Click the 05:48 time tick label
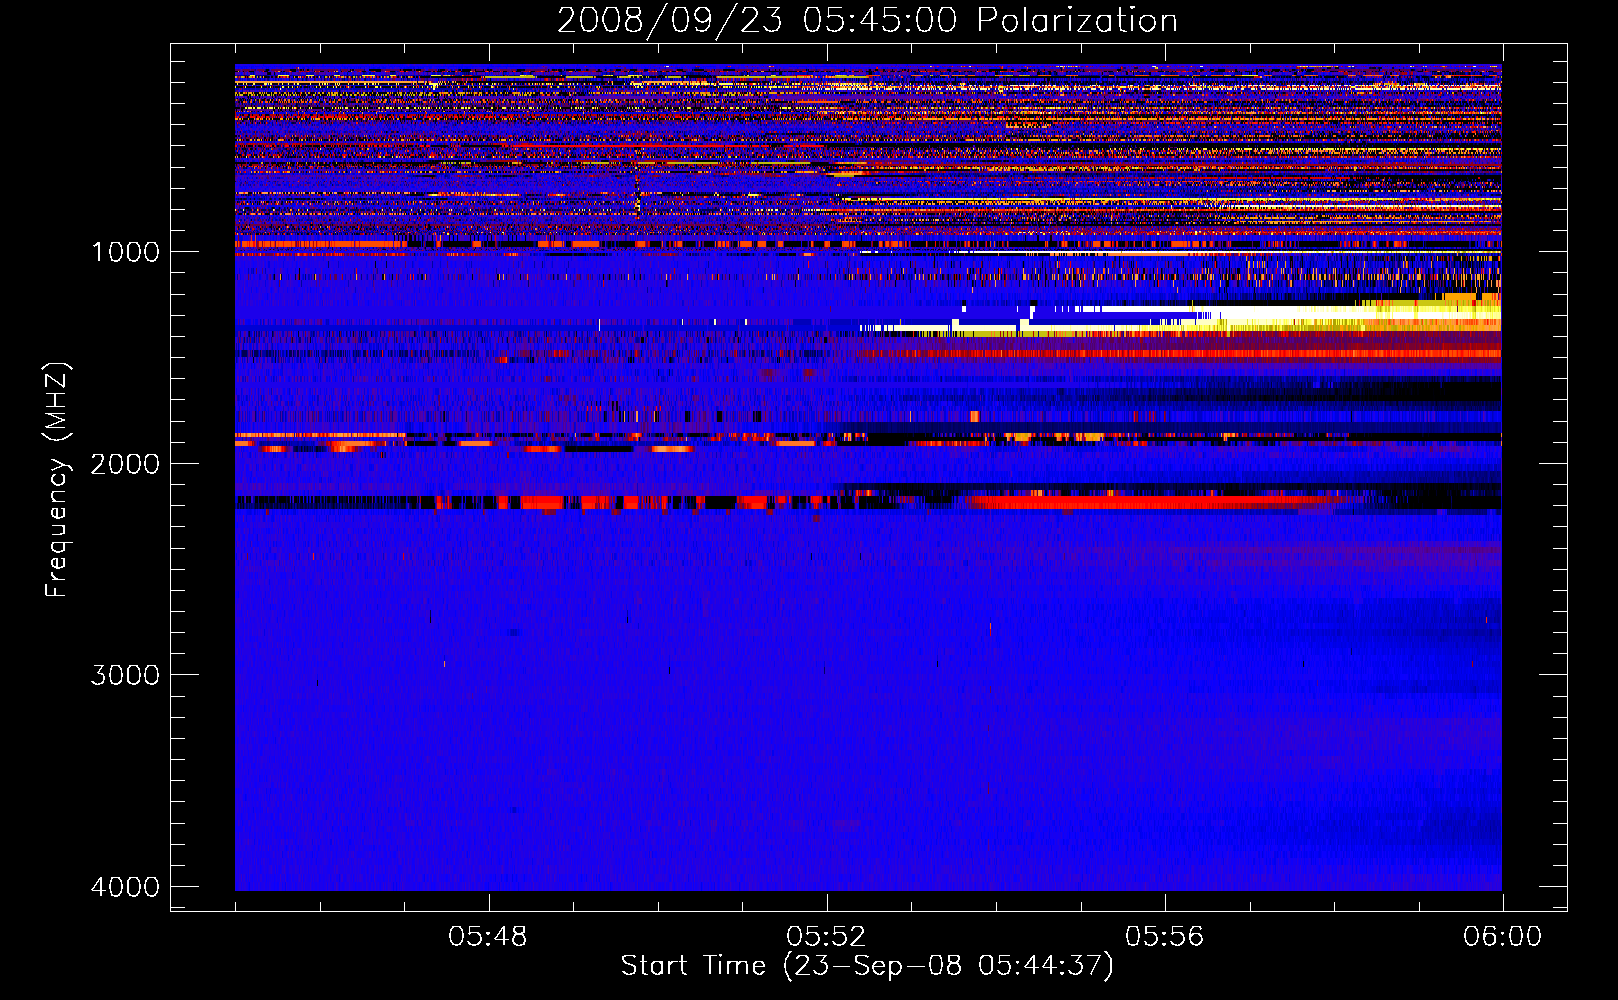Viewport: 1618px width, 1000px height. tap(488, 937)
